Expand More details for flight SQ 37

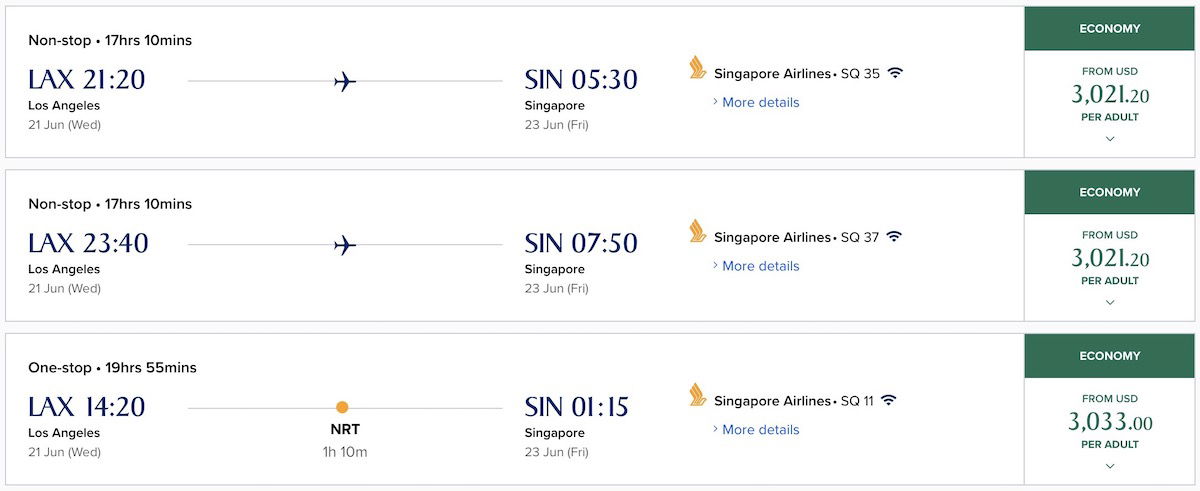(x=760, y=266)
